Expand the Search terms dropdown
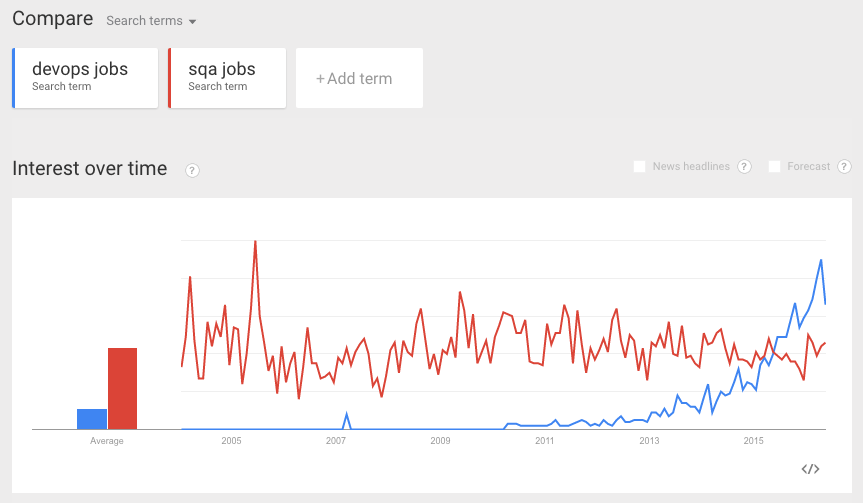Viewport: 863px width, 503px height. tap(151, 21)
